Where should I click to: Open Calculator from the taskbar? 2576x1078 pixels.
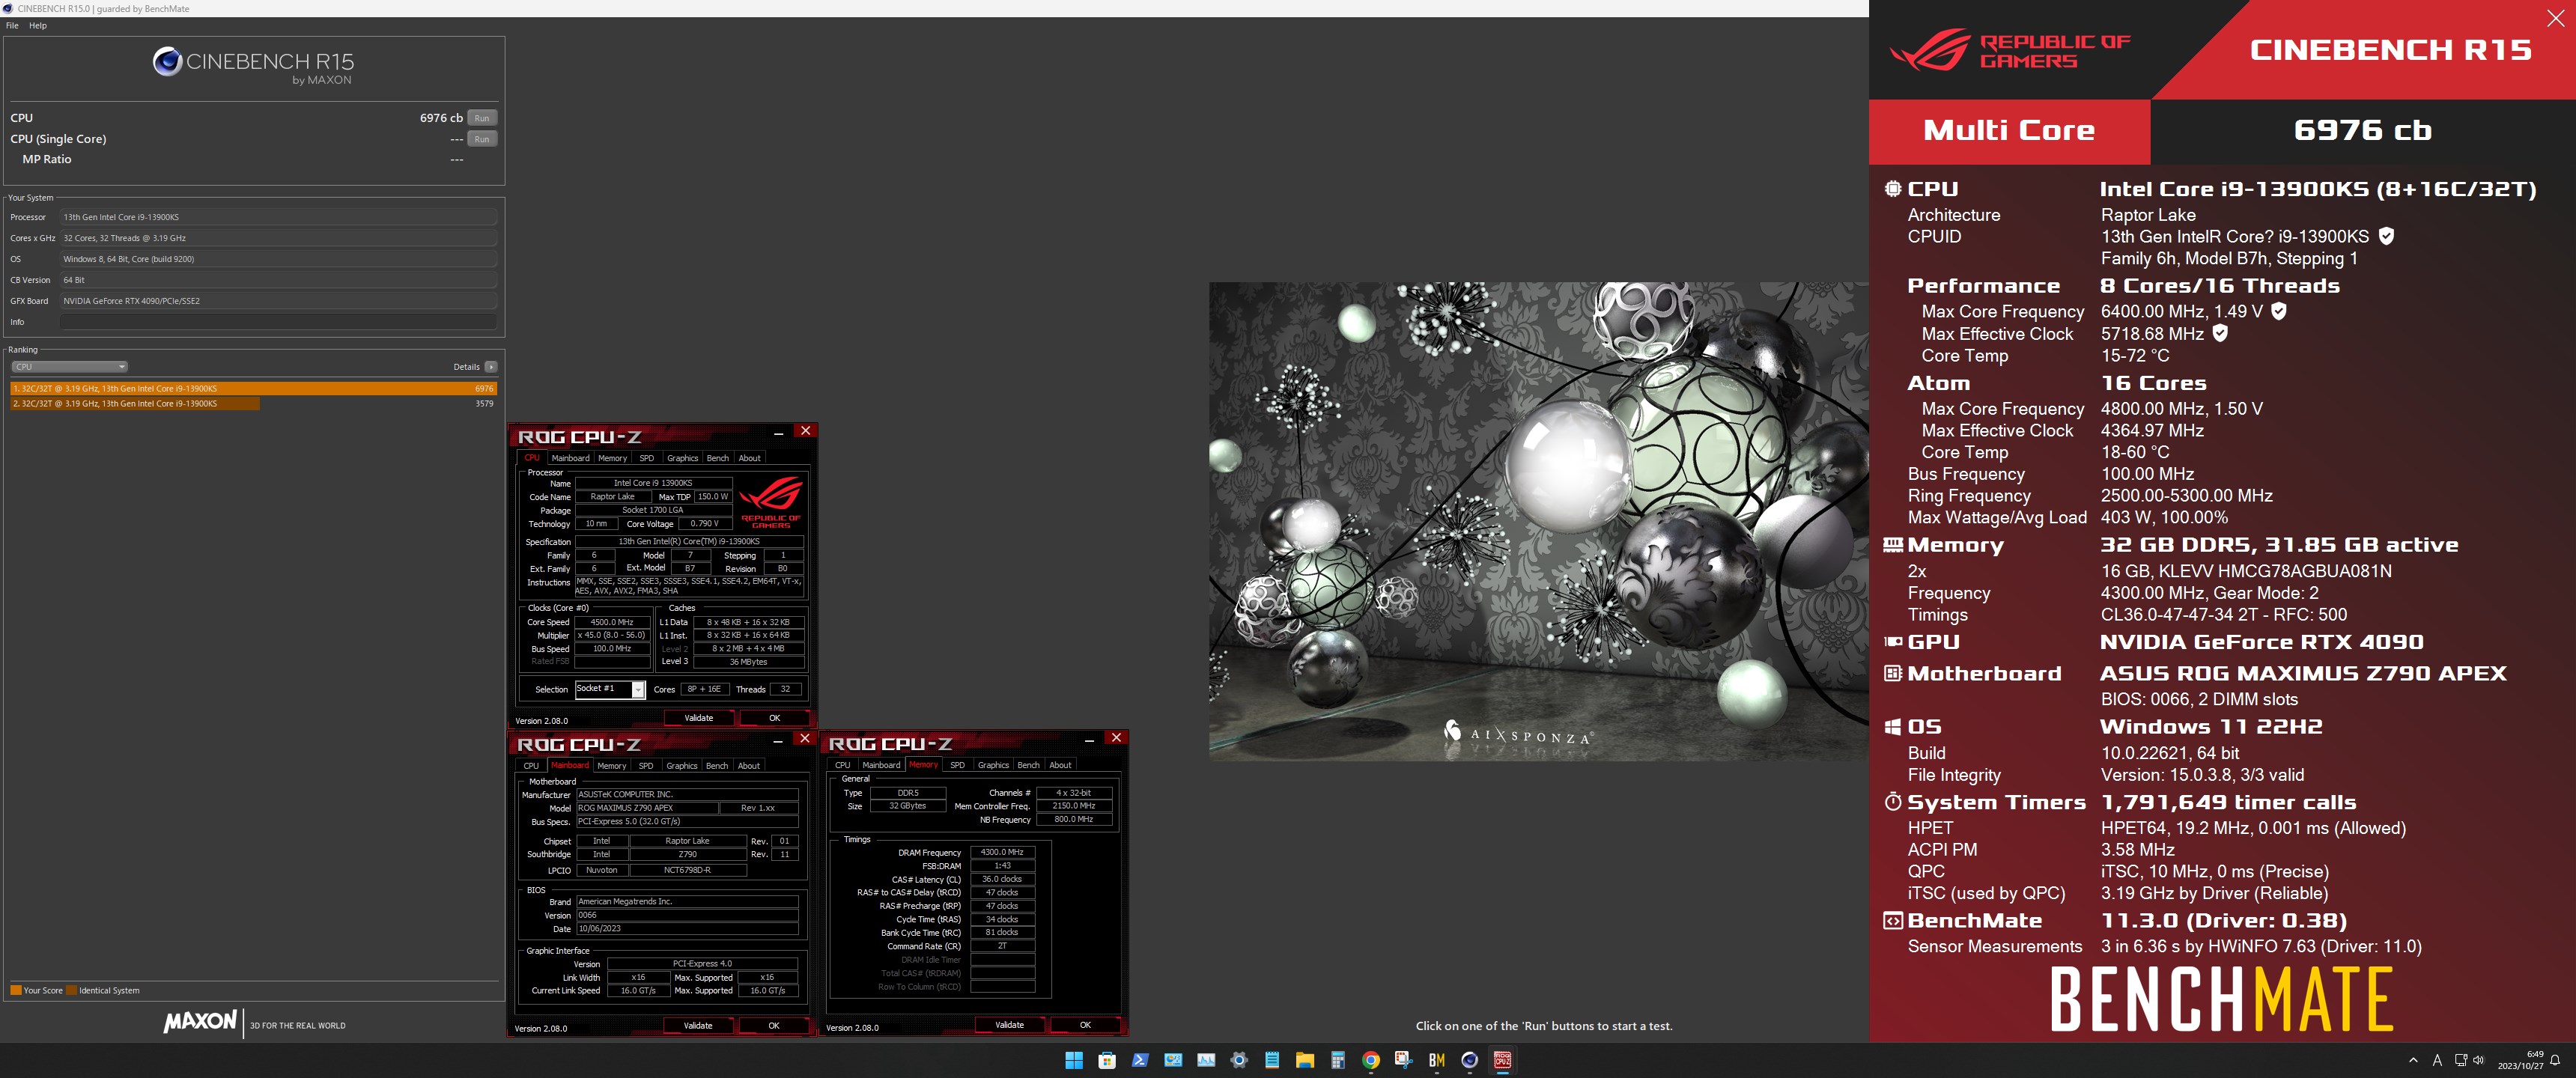coord(1338,1060)
